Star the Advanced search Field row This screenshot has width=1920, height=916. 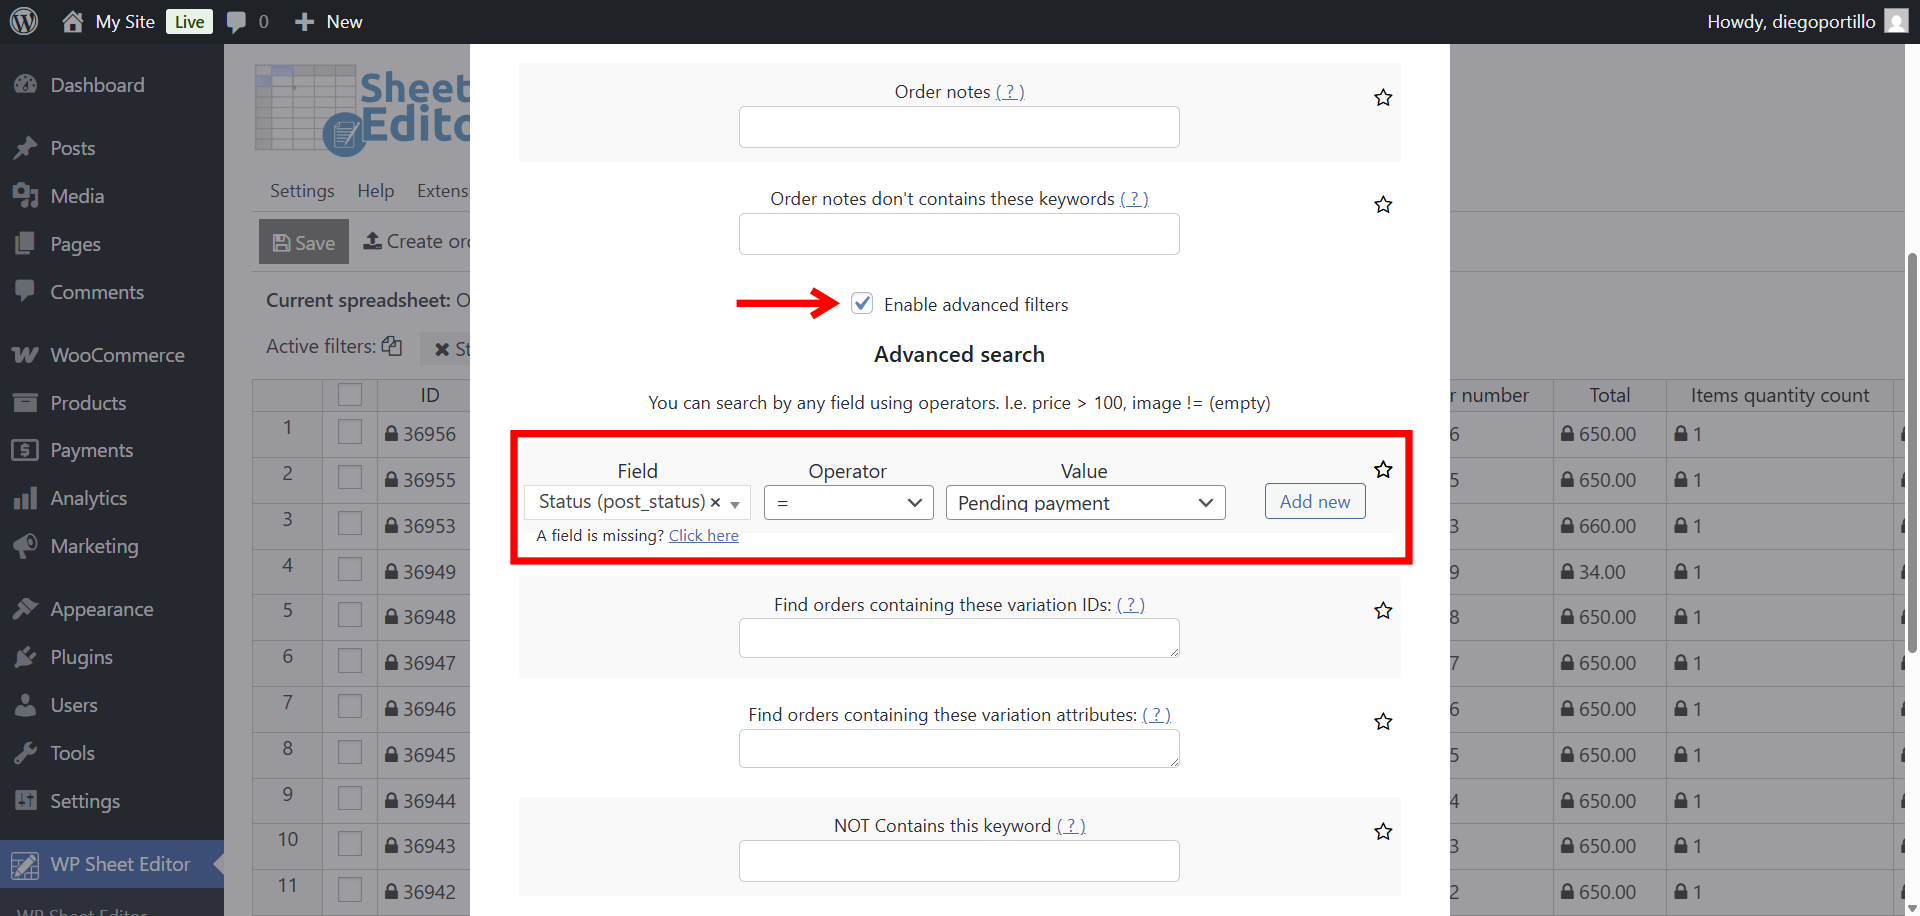pos(1382,470)
